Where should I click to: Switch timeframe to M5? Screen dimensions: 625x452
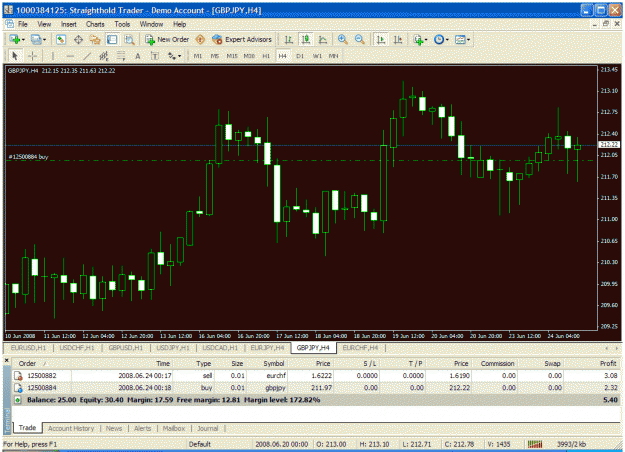click(214, 56)
